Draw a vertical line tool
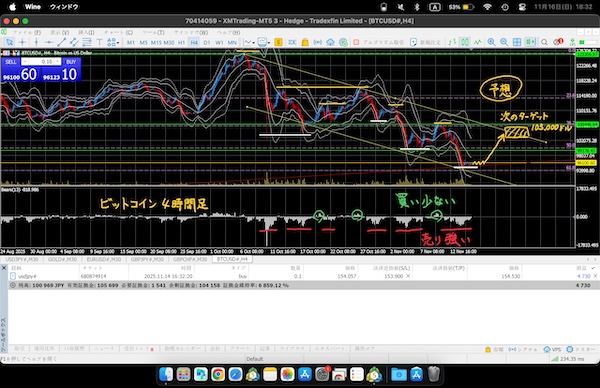 (36, 42)
